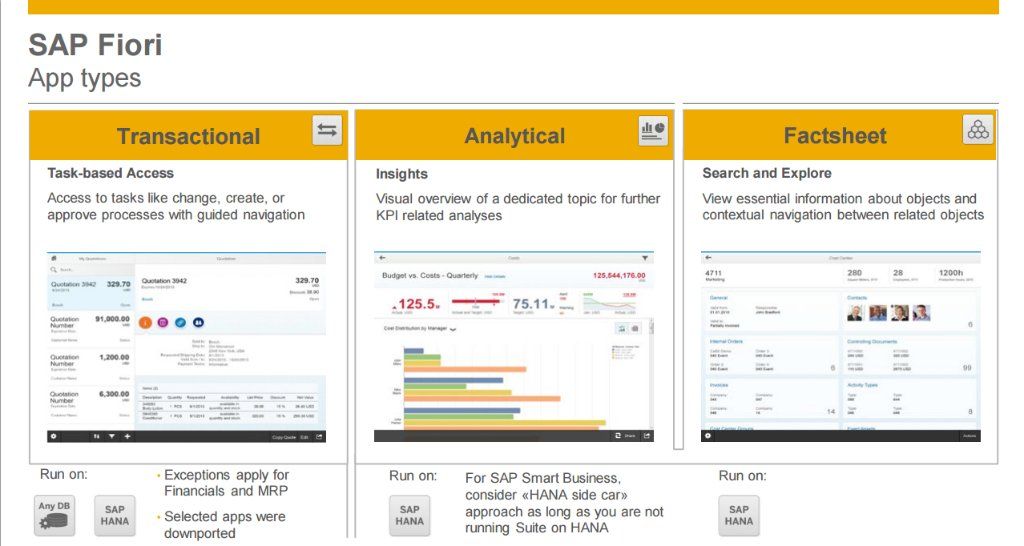The width and height of the screenshot is (1024, 546).
Task: Click fourth contact photo in Contacts
Action: [921, 313]
